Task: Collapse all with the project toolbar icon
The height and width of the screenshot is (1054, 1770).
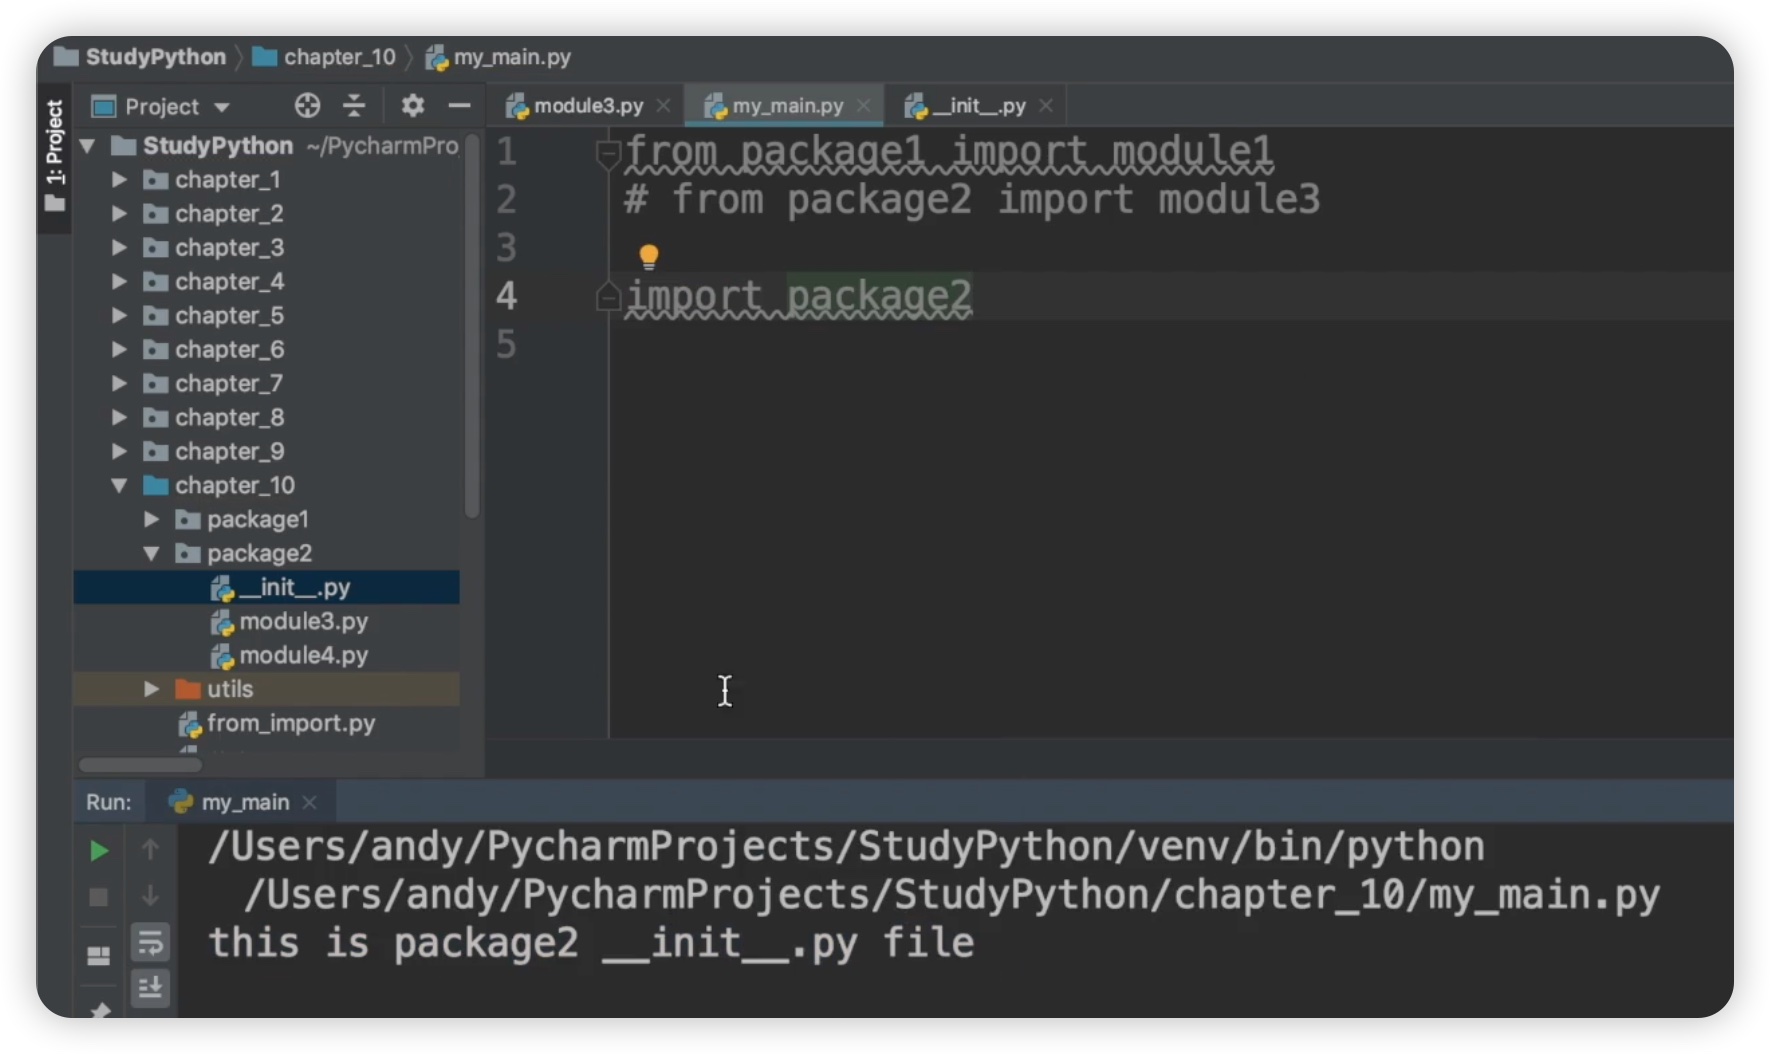Action: (x=354, y=105)
